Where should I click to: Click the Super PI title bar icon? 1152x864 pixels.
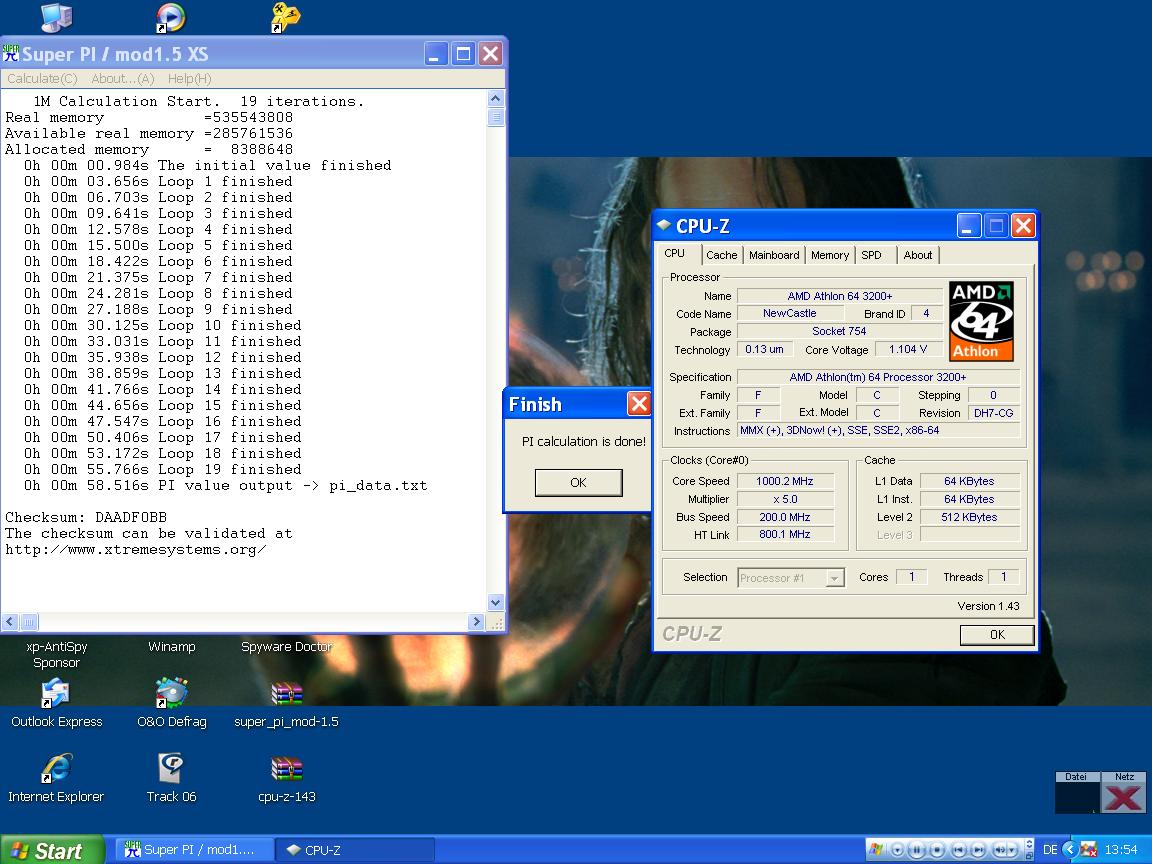click(11, 53)
